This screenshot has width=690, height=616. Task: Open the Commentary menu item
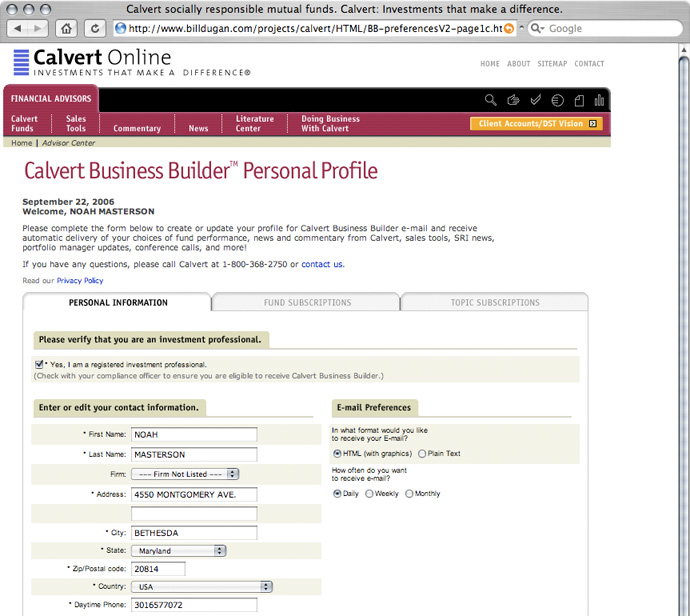click(x=137, y=128)
